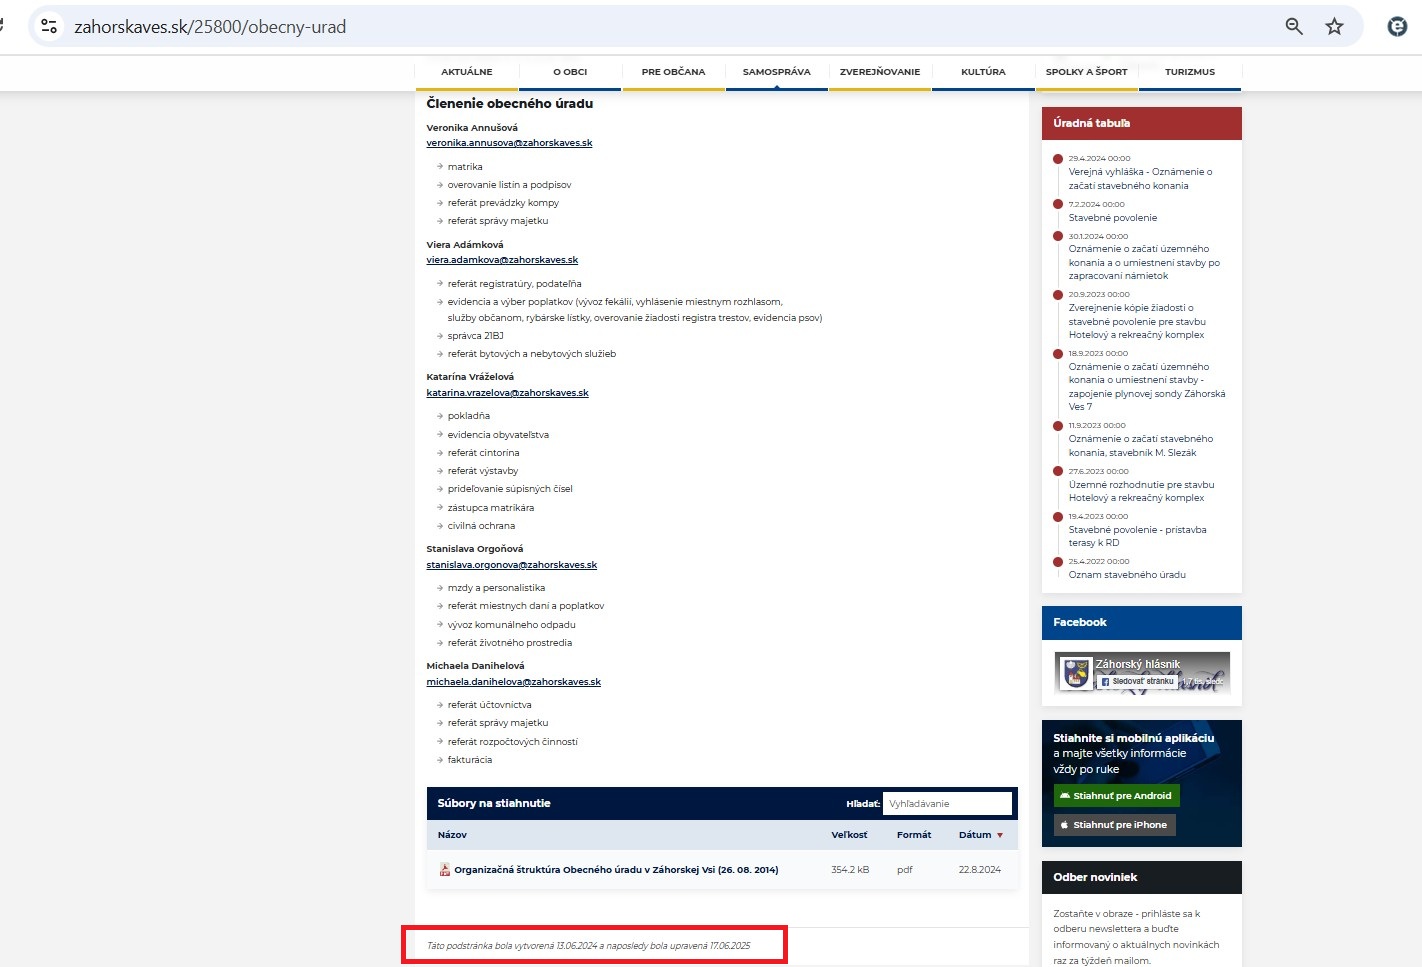Open katarina.vrazelova@zahorskaves.sk email link

(x=507, y=393)
